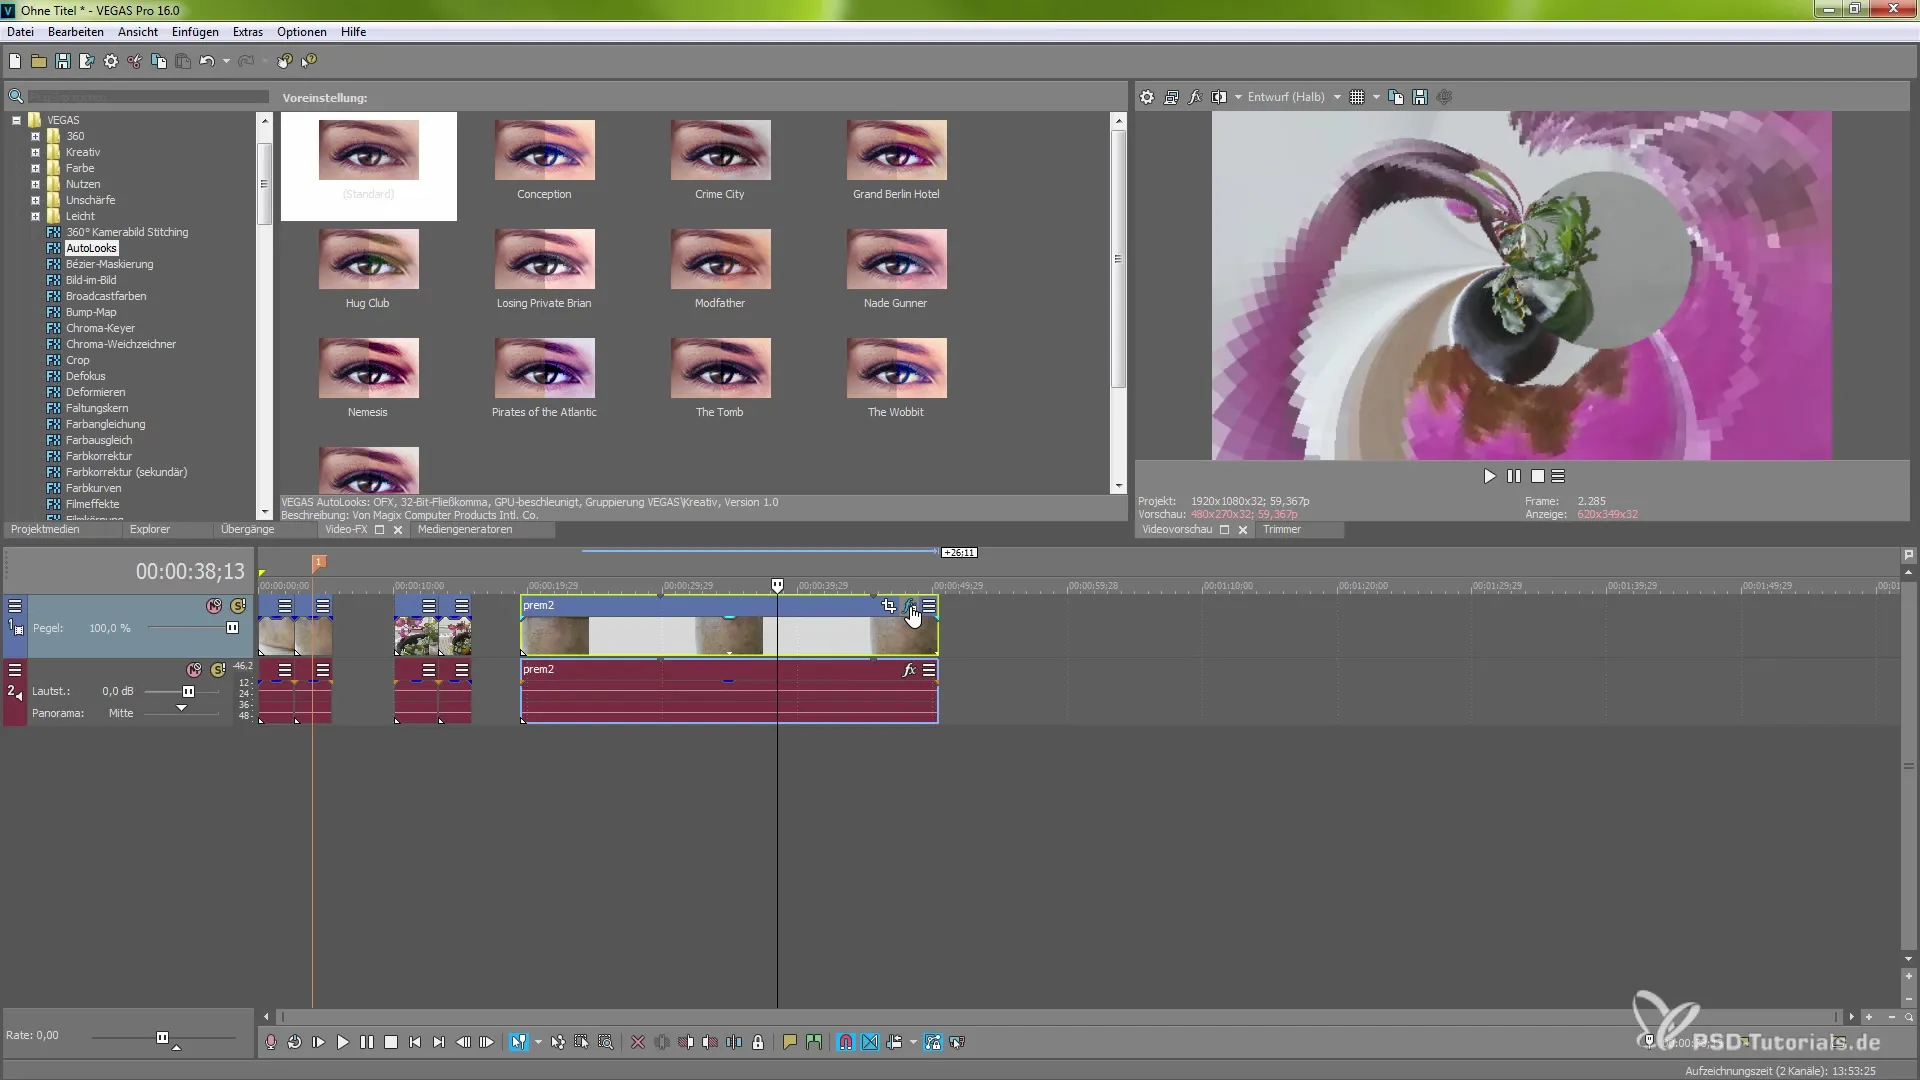Click the New project icon in toolbar
This screenshot has width=1920, height=1080.
tap(15, 61)
